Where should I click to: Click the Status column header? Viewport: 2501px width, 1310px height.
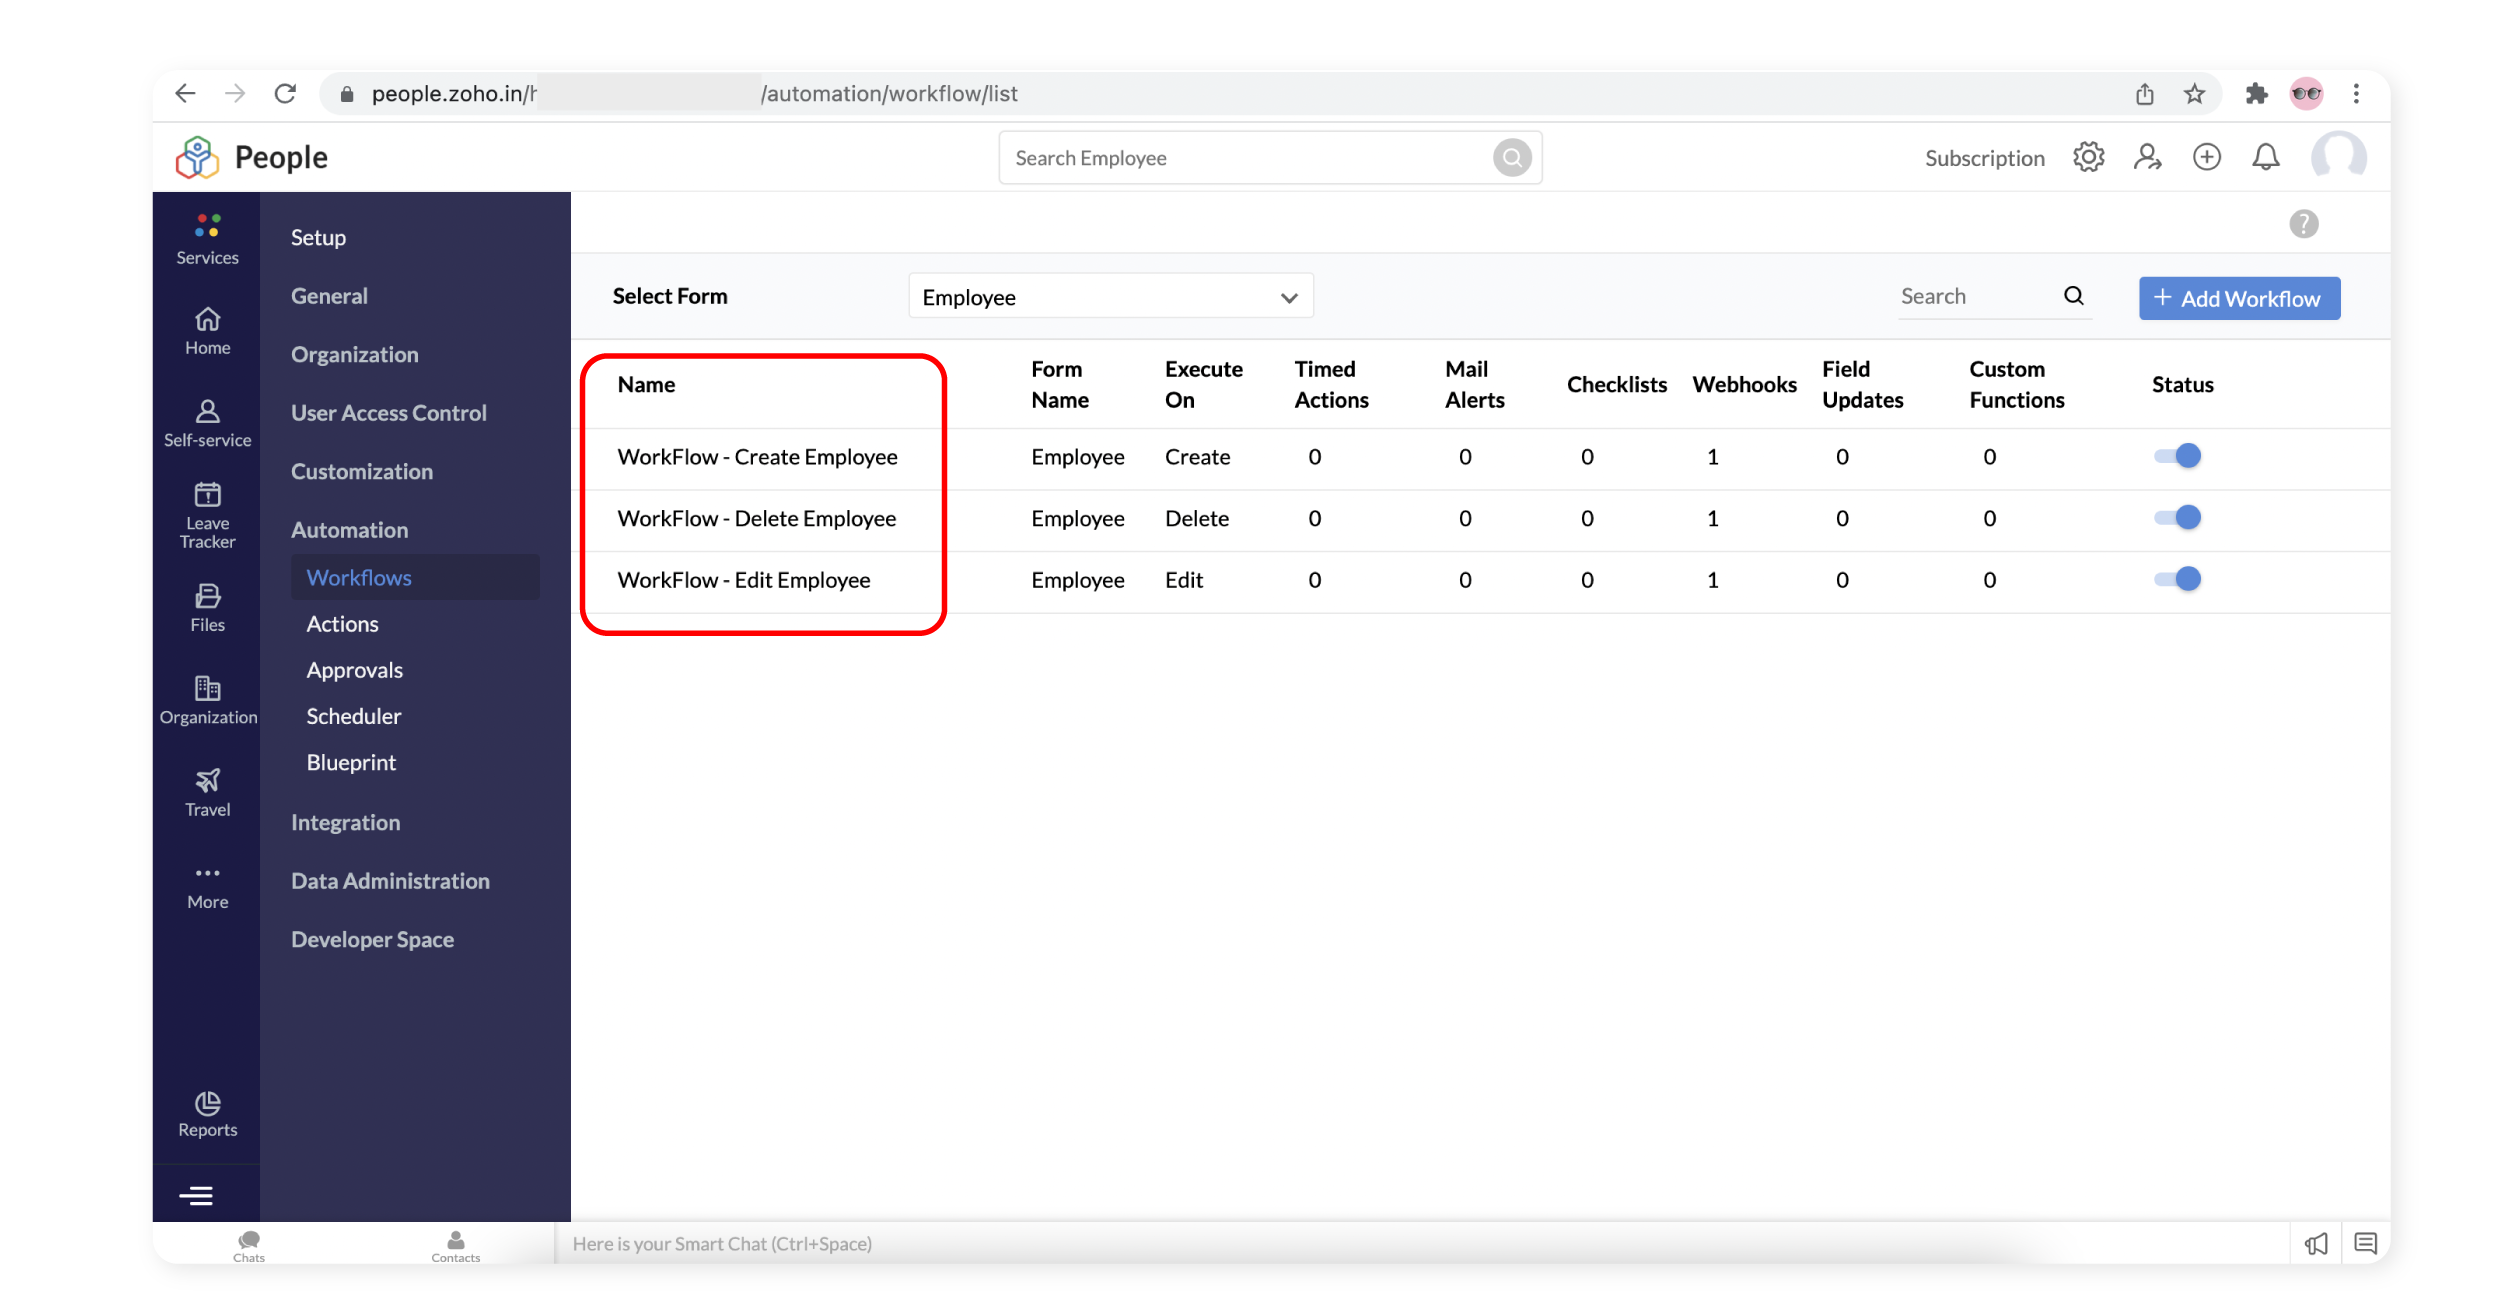point(2182,385)
